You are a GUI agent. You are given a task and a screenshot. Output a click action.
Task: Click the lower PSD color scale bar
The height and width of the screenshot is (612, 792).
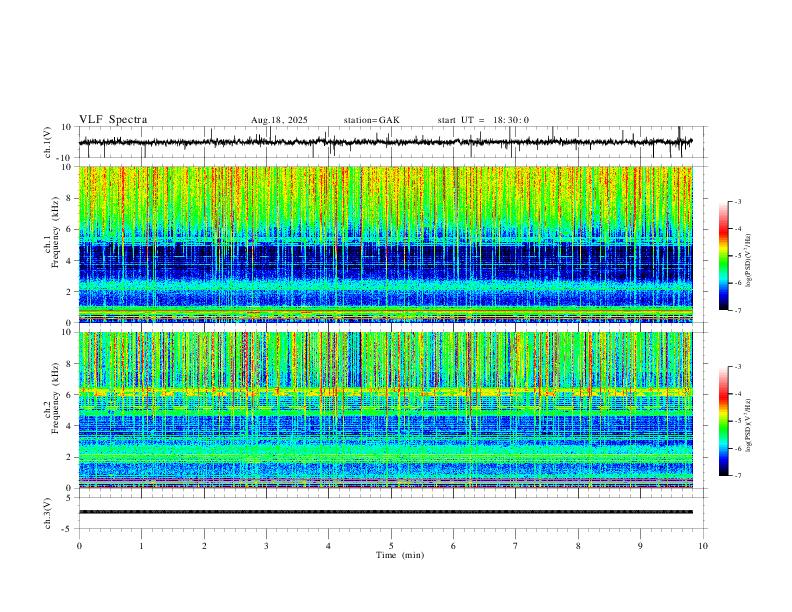click(x=723, y=421)
